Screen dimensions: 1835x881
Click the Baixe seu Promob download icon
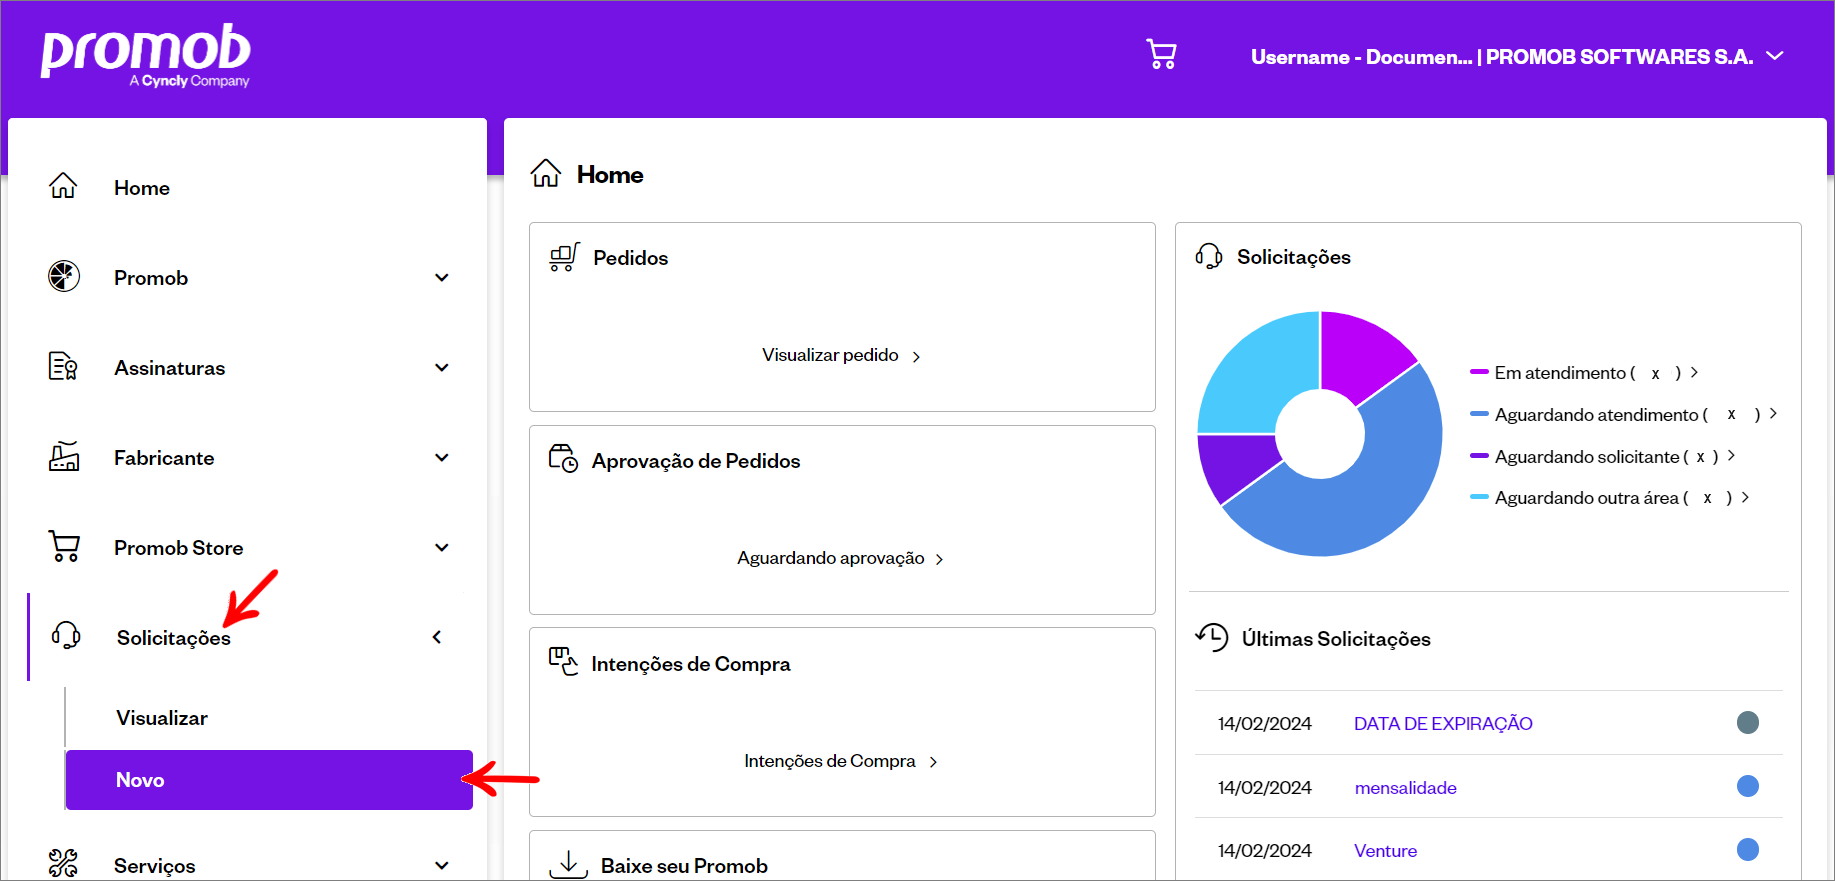click(568, 864)
